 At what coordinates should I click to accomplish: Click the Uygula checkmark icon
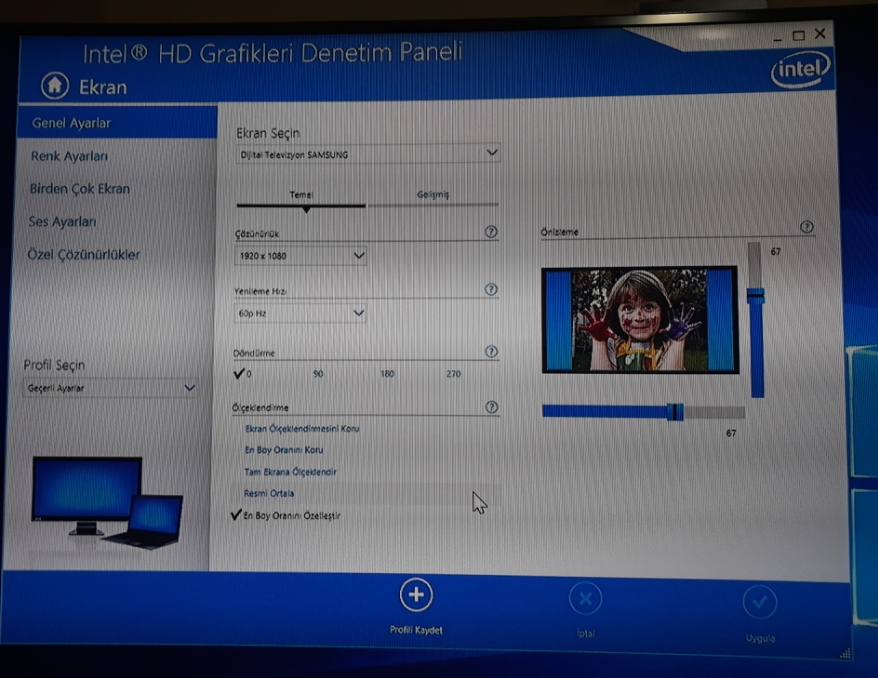(760, 602)
